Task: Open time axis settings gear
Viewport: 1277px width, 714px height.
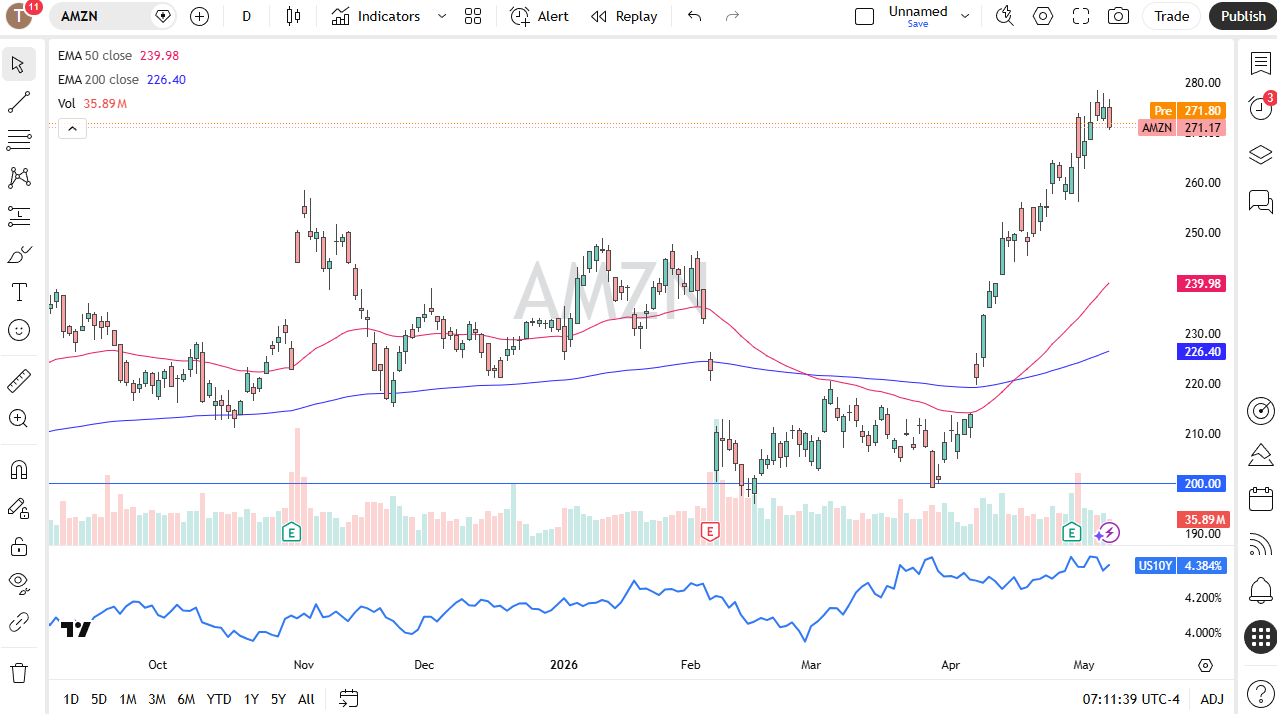Action: [1205, 665]
